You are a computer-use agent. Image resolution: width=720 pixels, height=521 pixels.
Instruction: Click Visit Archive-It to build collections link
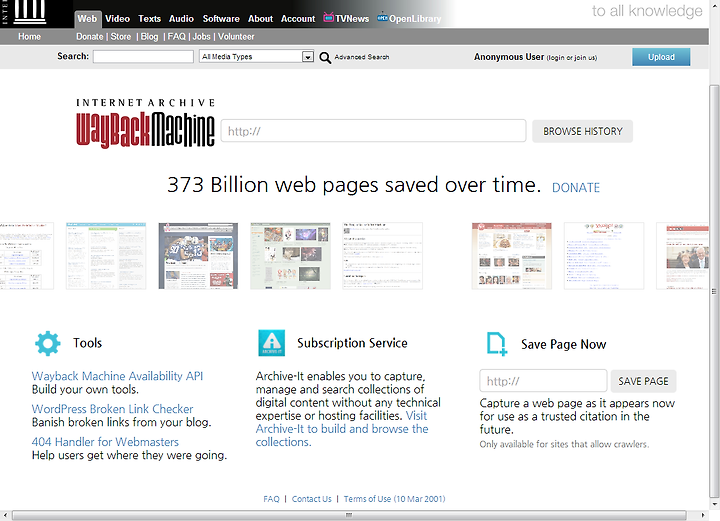pyautogui.click(x=342, y=429)
